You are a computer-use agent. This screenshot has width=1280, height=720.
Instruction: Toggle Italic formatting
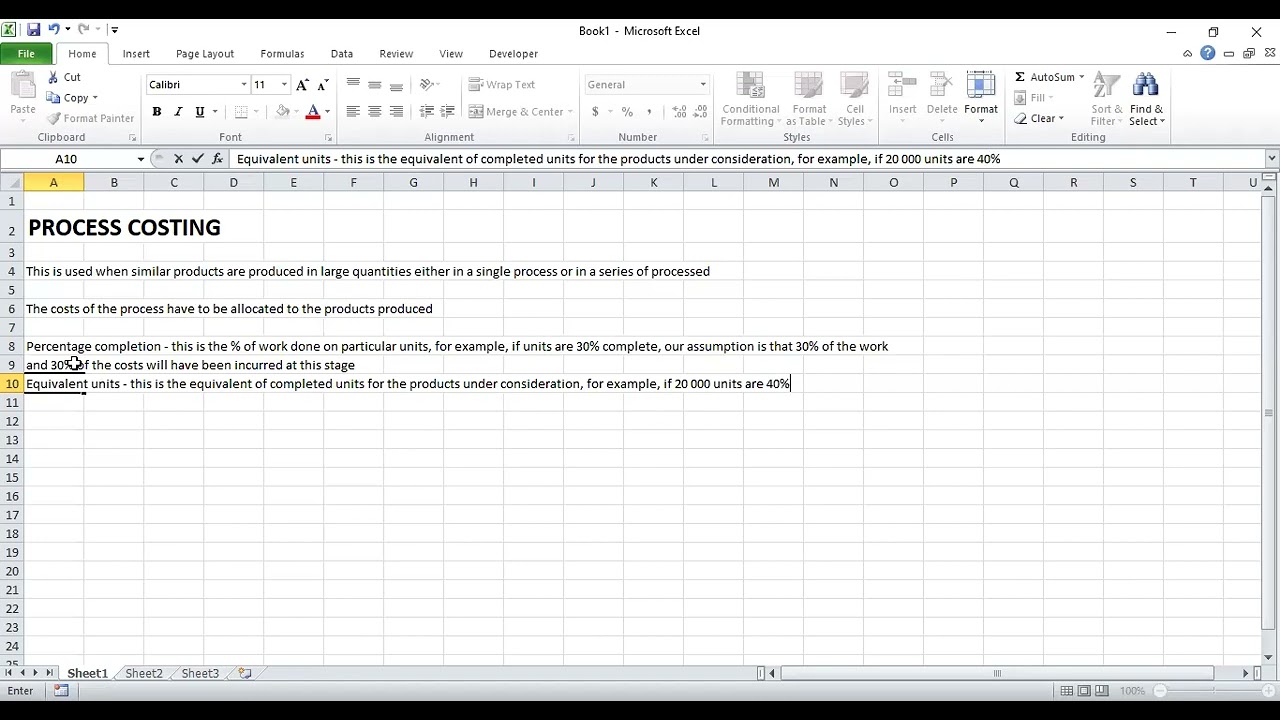(178, 112)
